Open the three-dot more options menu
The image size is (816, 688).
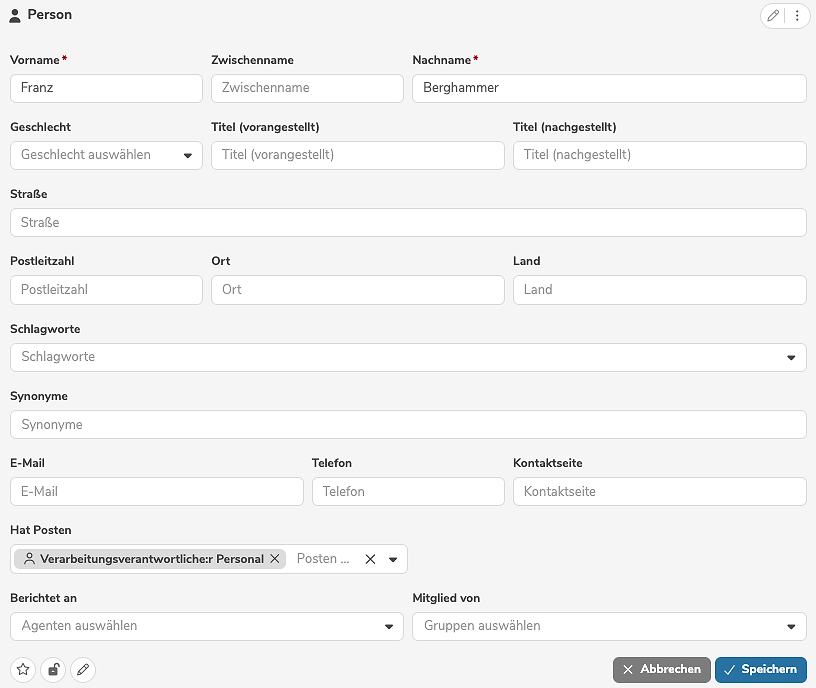pyautogui.click(x=797, y=16)
